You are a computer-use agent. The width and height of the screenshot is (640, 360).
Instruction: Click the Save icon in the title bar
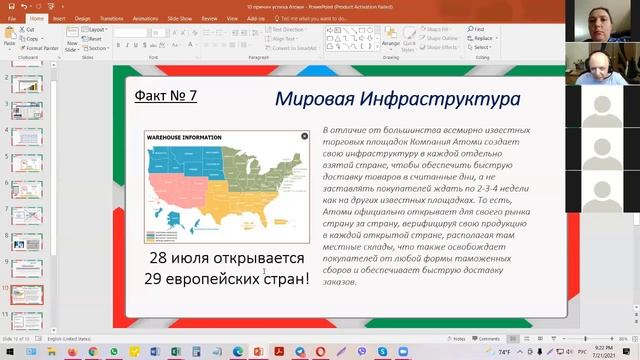11,6
